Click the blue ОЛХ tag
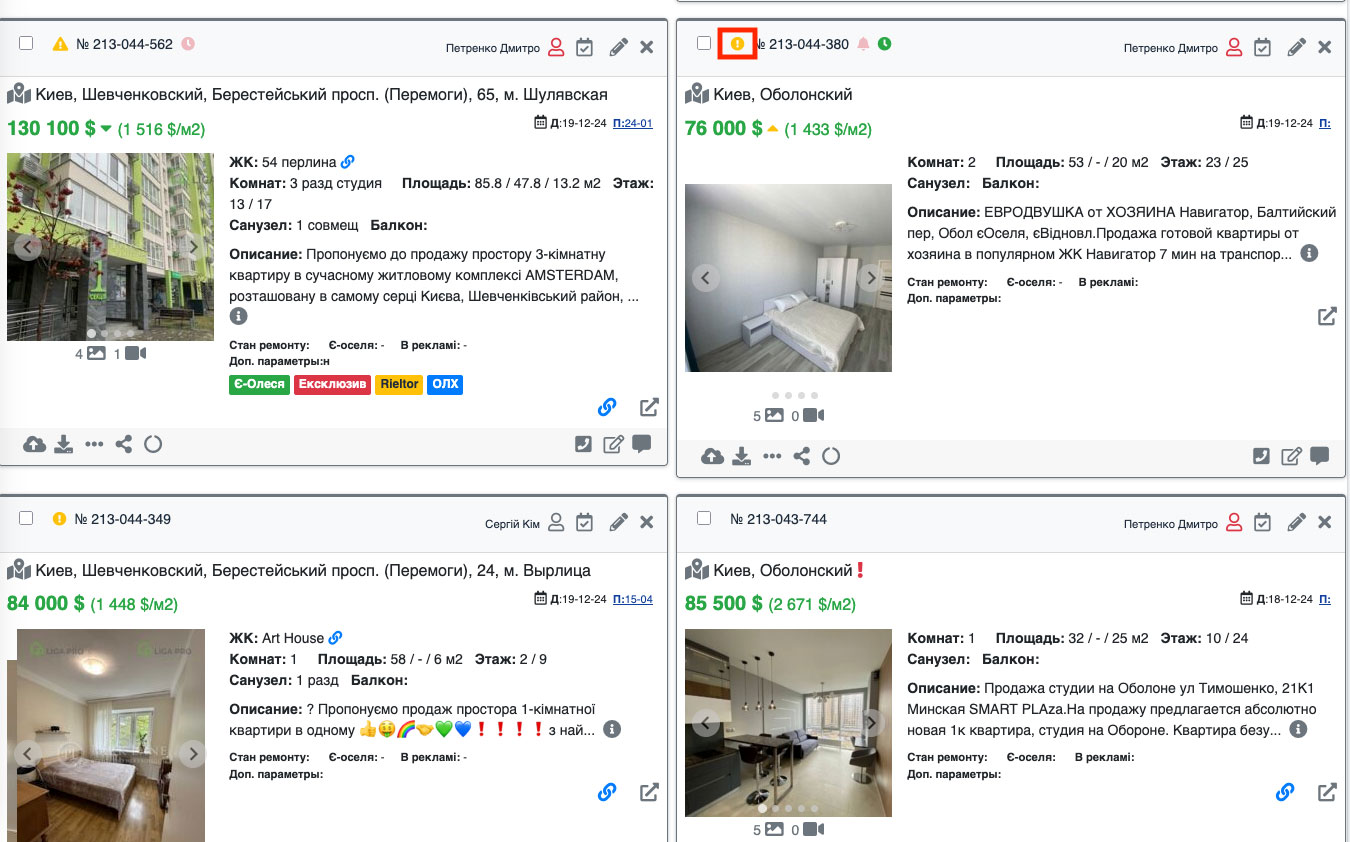 445,384
